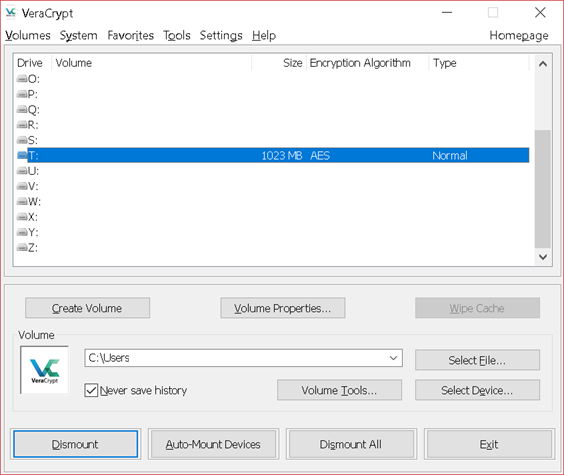Select drive letter W: label
564x475 pixels.
[x=35, y=202]
